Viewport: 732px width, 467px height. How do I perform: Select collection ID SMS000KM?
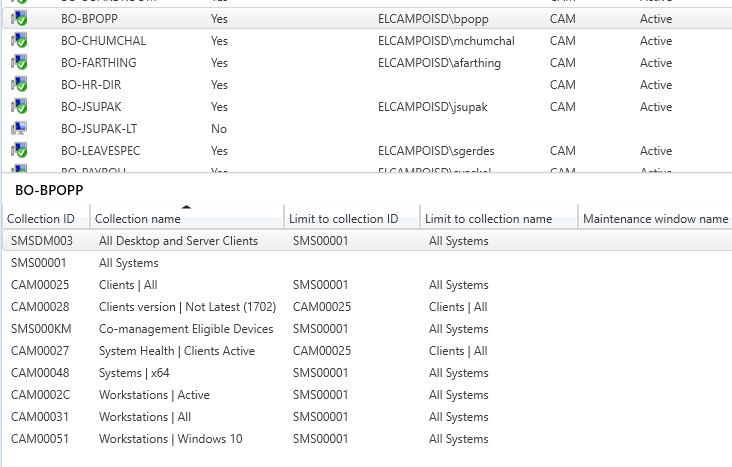[41, 328]
